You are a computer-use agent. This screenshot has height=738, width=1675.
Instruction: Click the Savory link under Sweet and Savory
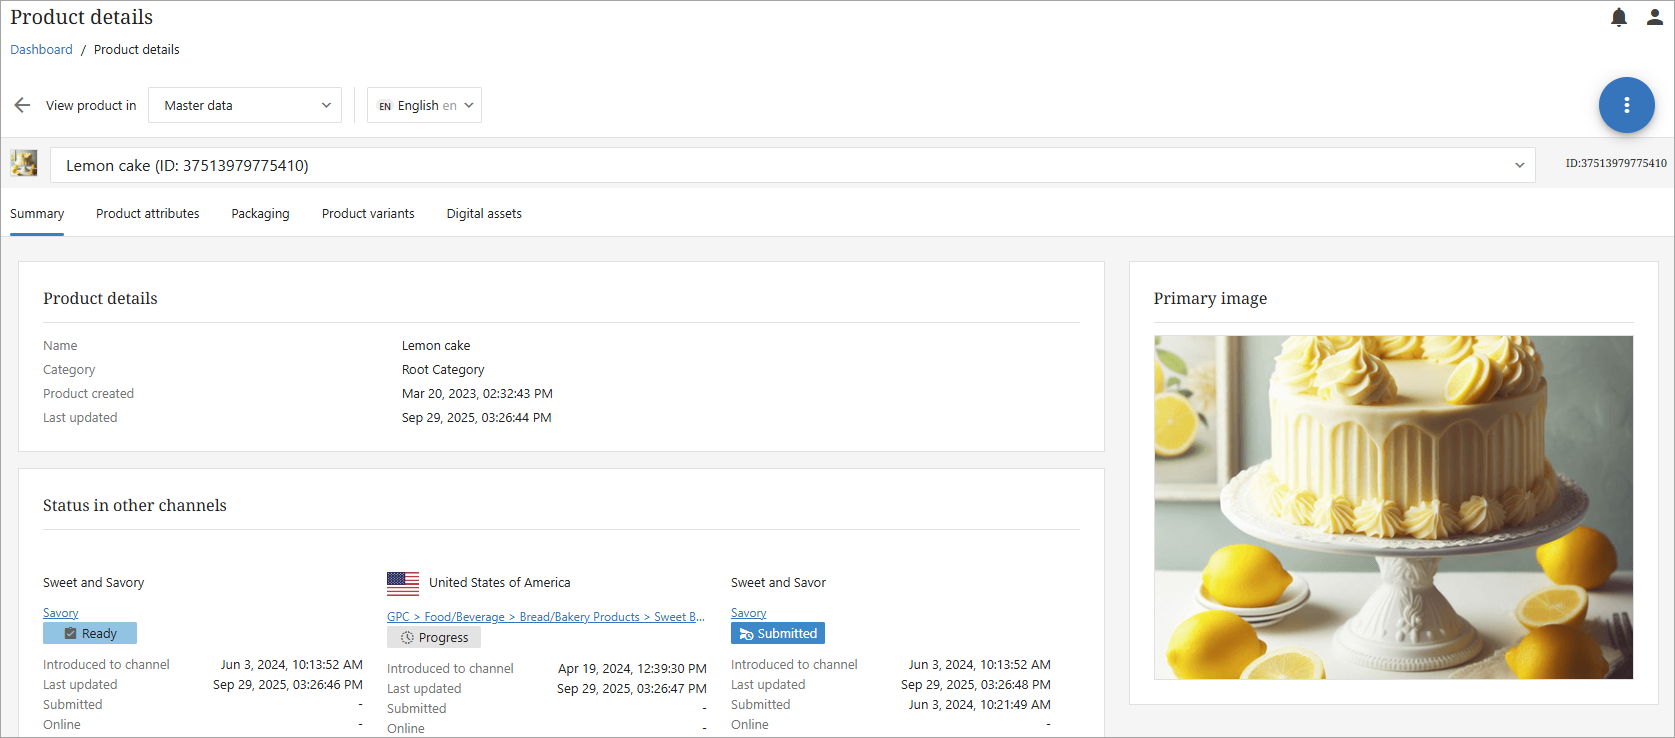pos(61,613)
